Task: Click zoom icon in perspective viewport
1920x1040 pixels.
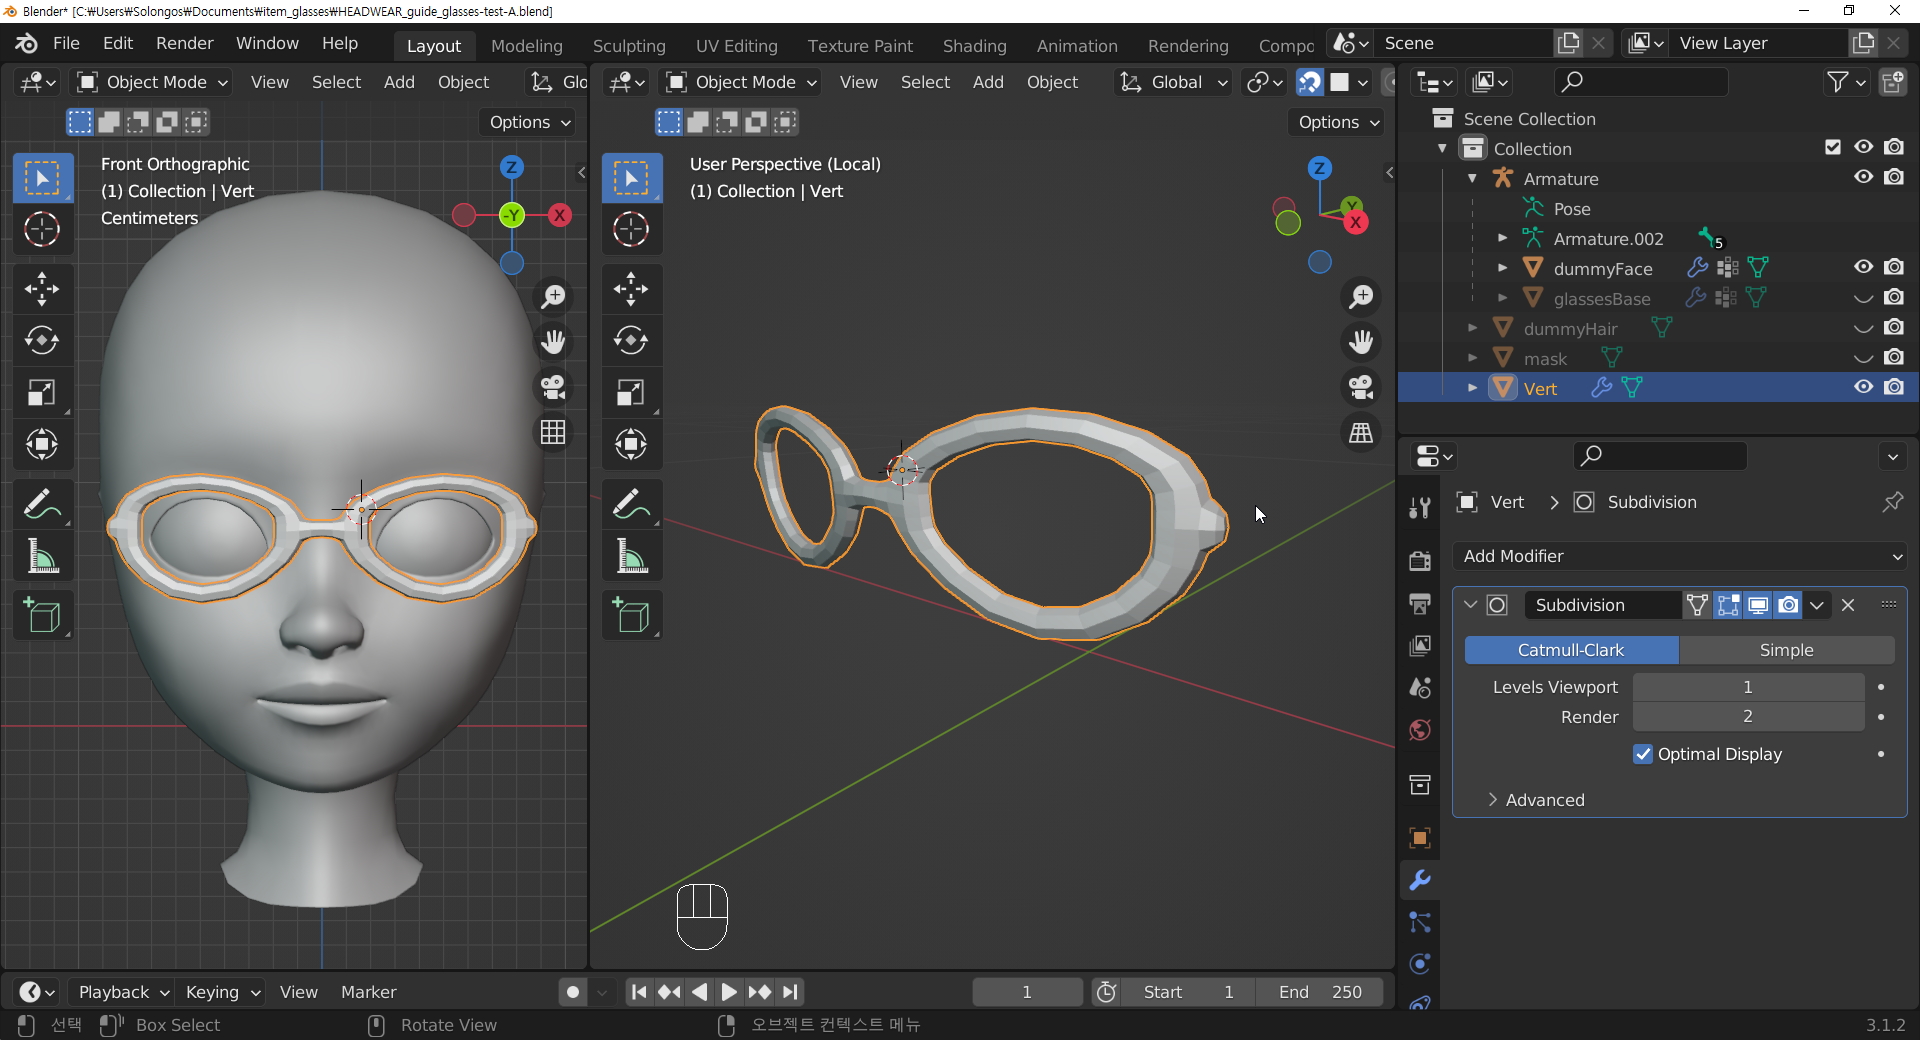Action: coord(1361,297)
